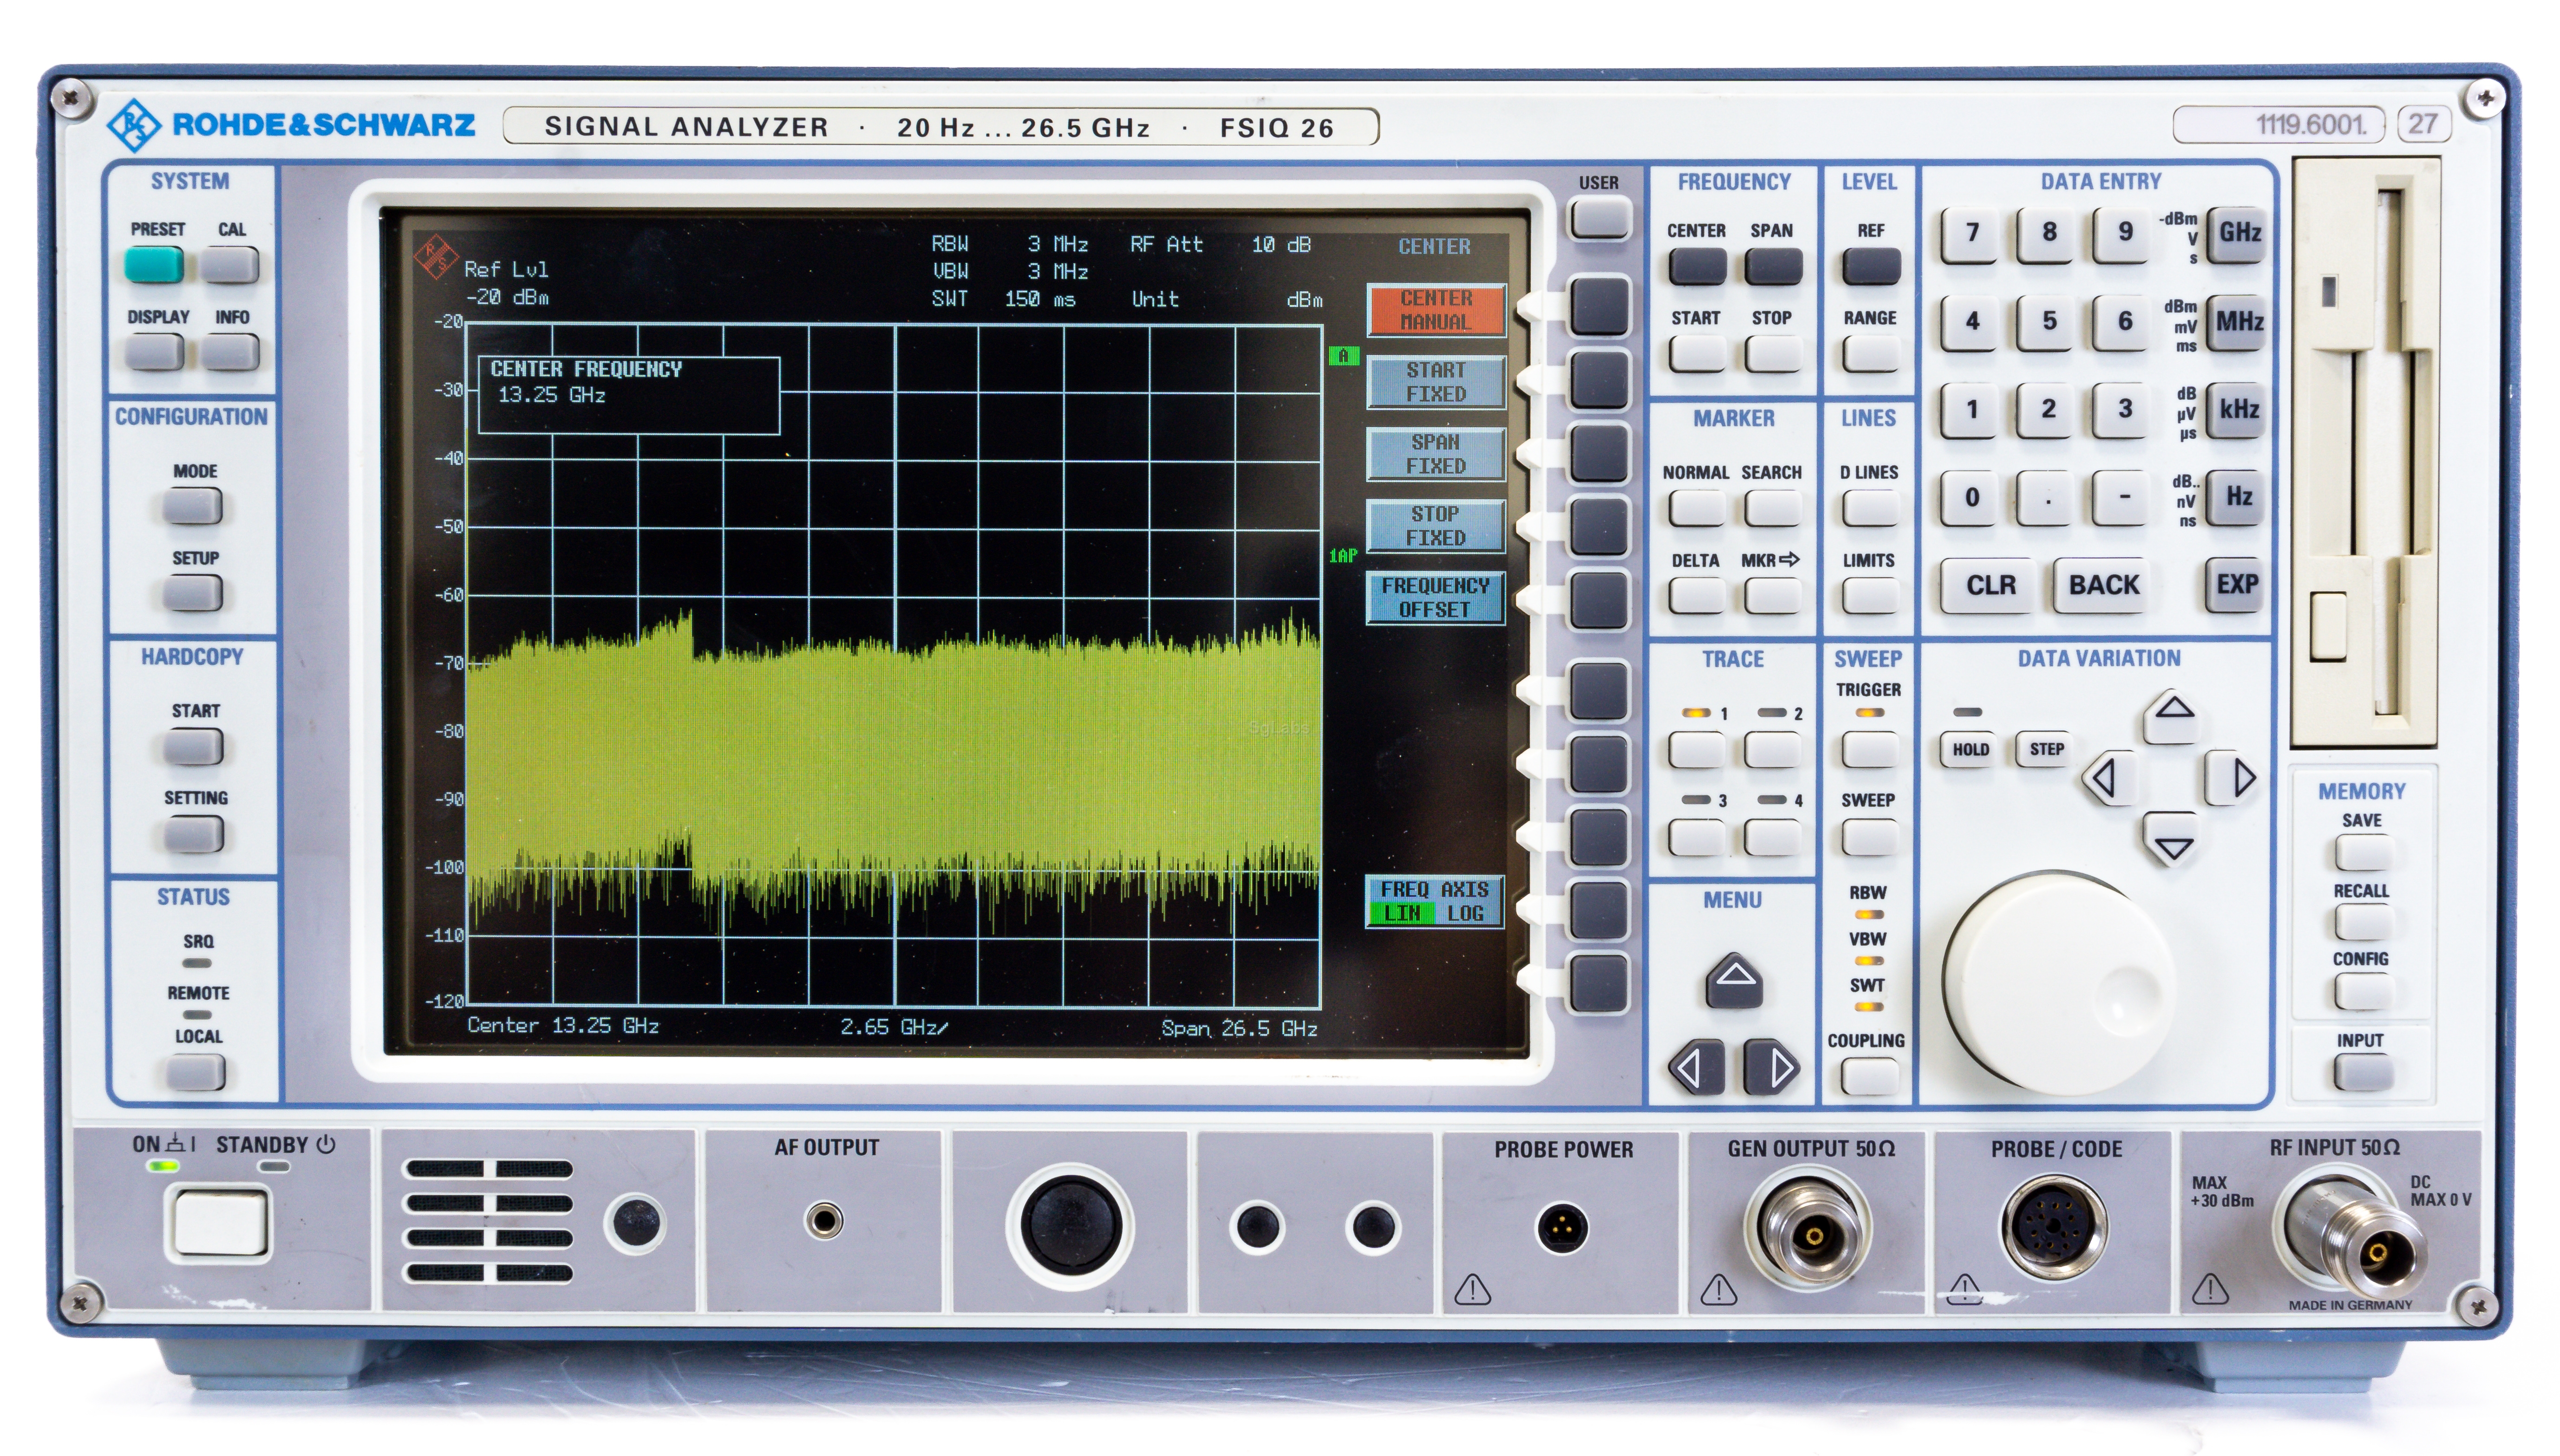The height and width of the screenshot is (1456, 2560).
Task: Push the MENU right arrow key
Action: (1772, 1067)
